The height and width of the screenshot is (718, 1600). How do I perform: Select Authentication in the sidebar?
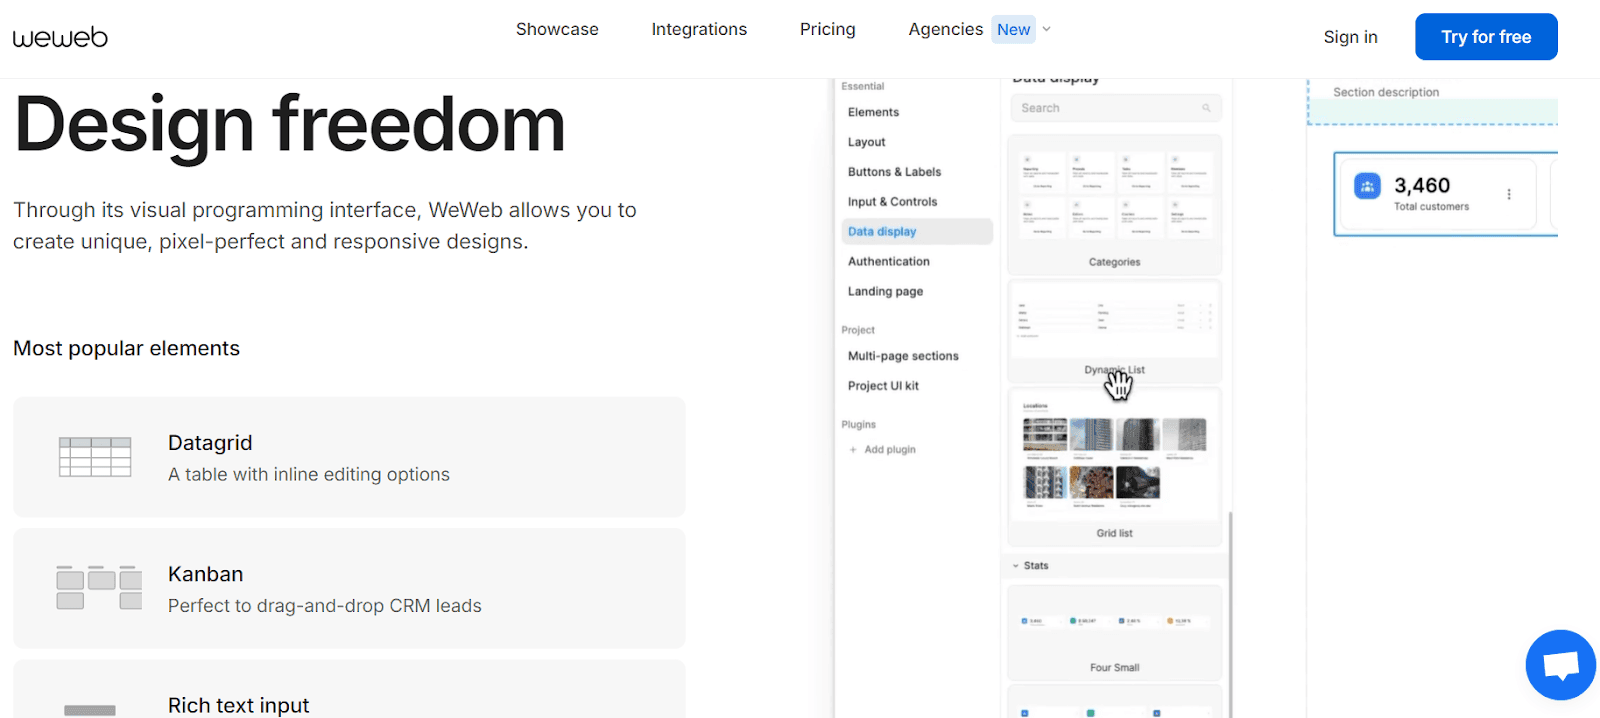pyautogui.click(x=888, y=261)
